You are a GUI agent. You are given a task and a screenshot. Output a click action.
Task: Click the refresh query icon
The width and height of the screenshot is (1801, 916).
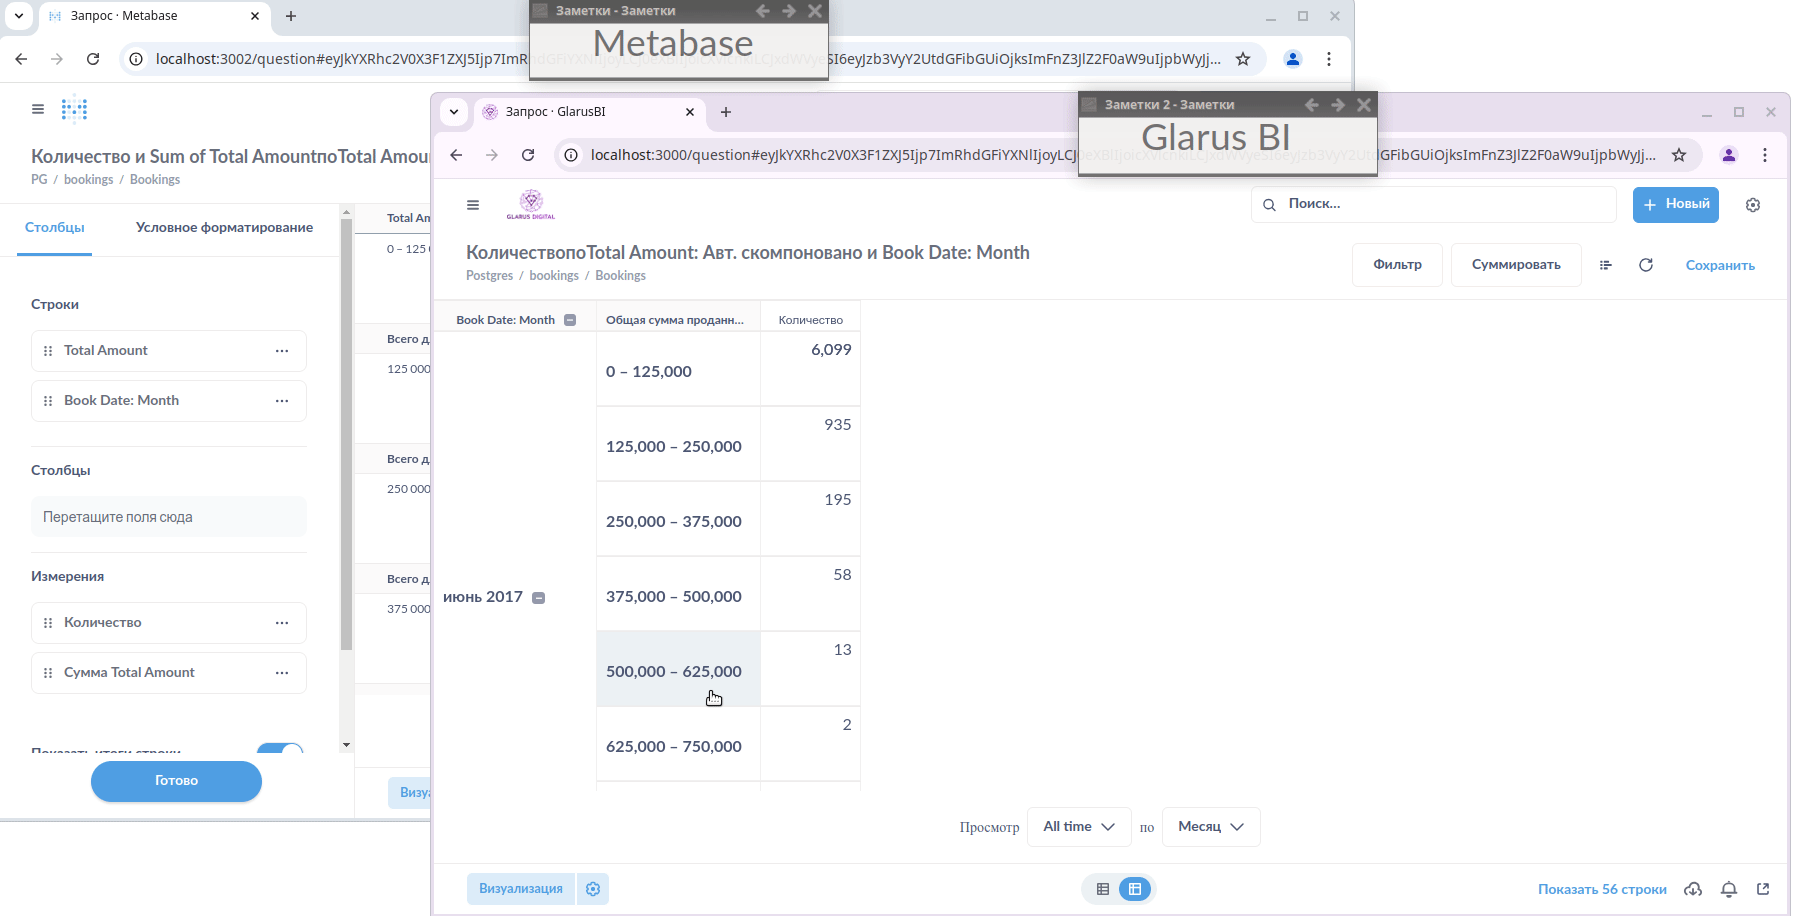pos(1646,265)
